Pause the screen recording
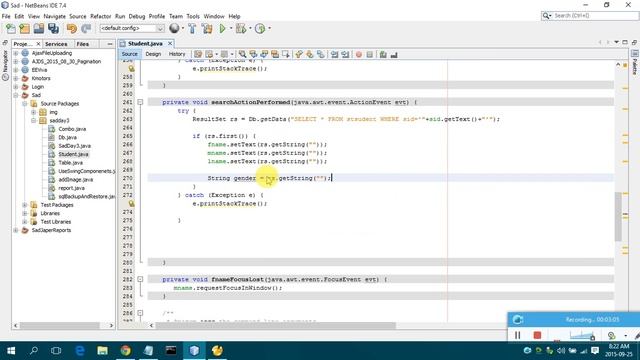640x360 pixels. [517, 335]
